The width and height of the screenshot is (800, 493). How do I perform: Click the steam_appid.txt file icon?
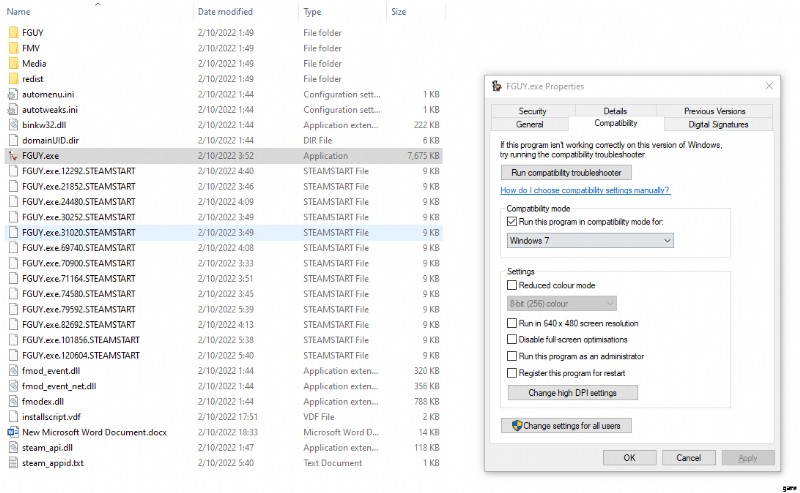click(13, 463)
